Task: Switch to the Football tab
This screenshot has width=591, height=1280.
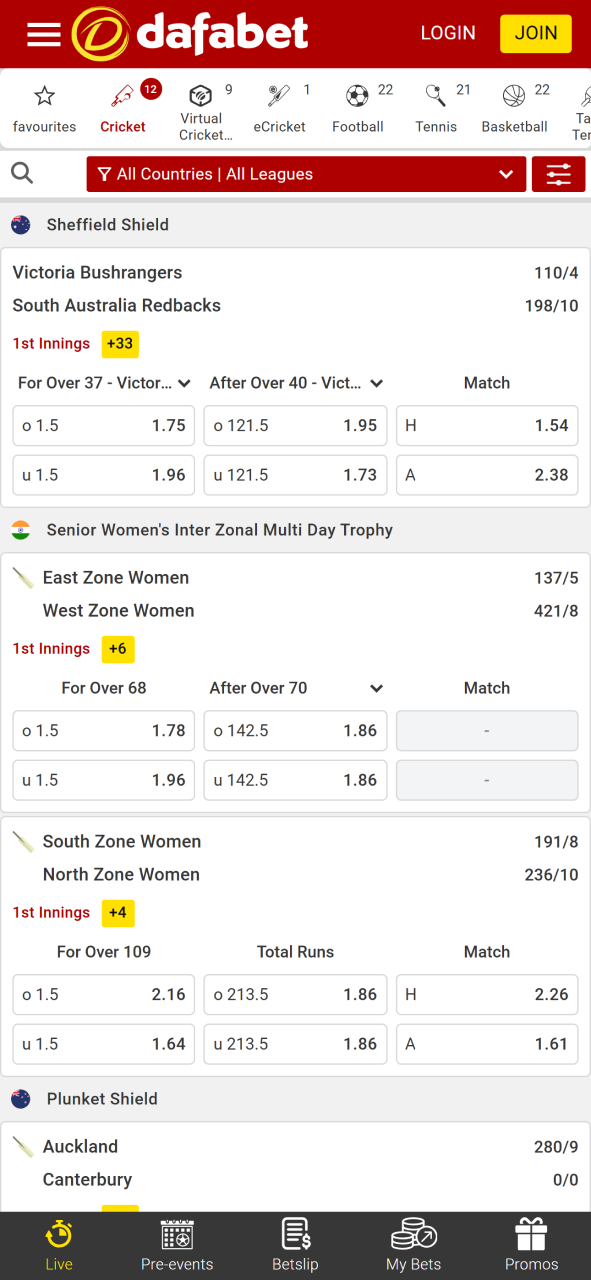Action: click(358, 107)
